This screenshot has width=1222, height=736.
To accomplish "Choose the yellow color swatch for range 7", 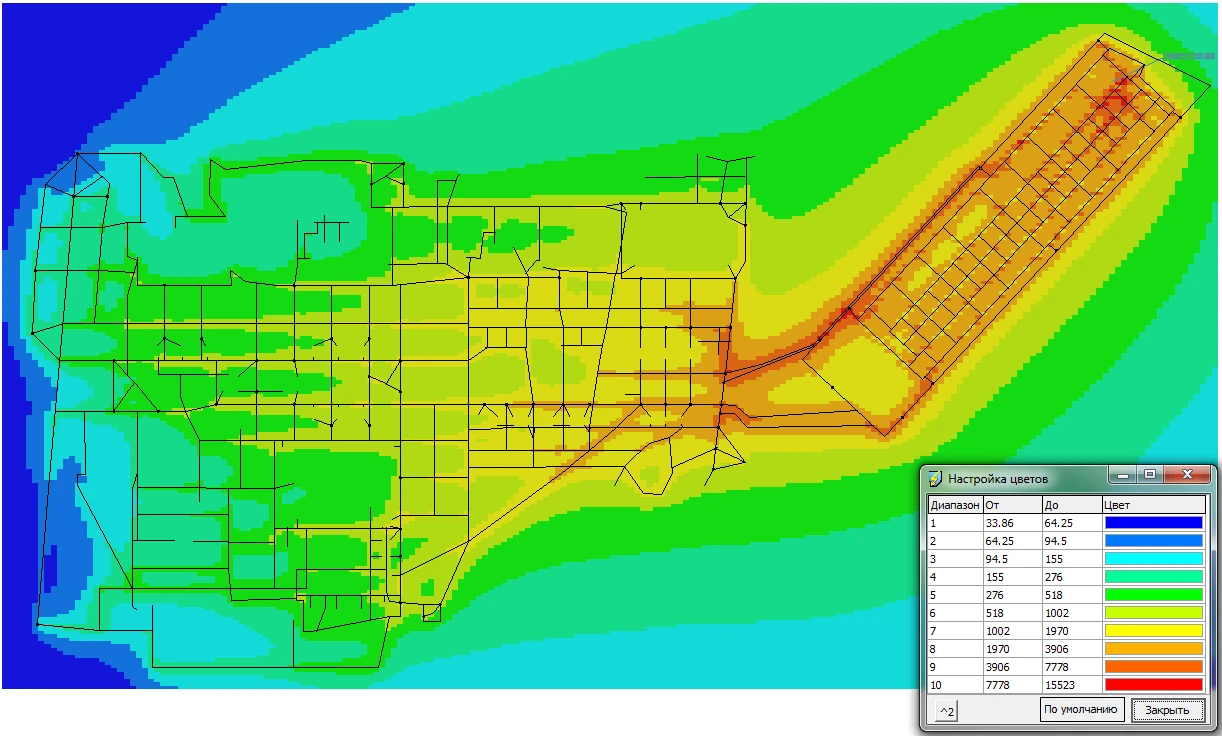I will pos(1153,630).
